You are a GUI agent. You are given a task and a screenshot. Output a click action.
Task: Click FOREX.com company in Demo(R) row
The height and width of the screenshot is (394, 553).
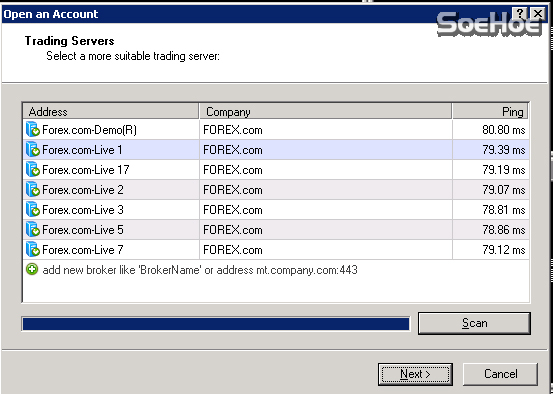click(x=233, y=130)
